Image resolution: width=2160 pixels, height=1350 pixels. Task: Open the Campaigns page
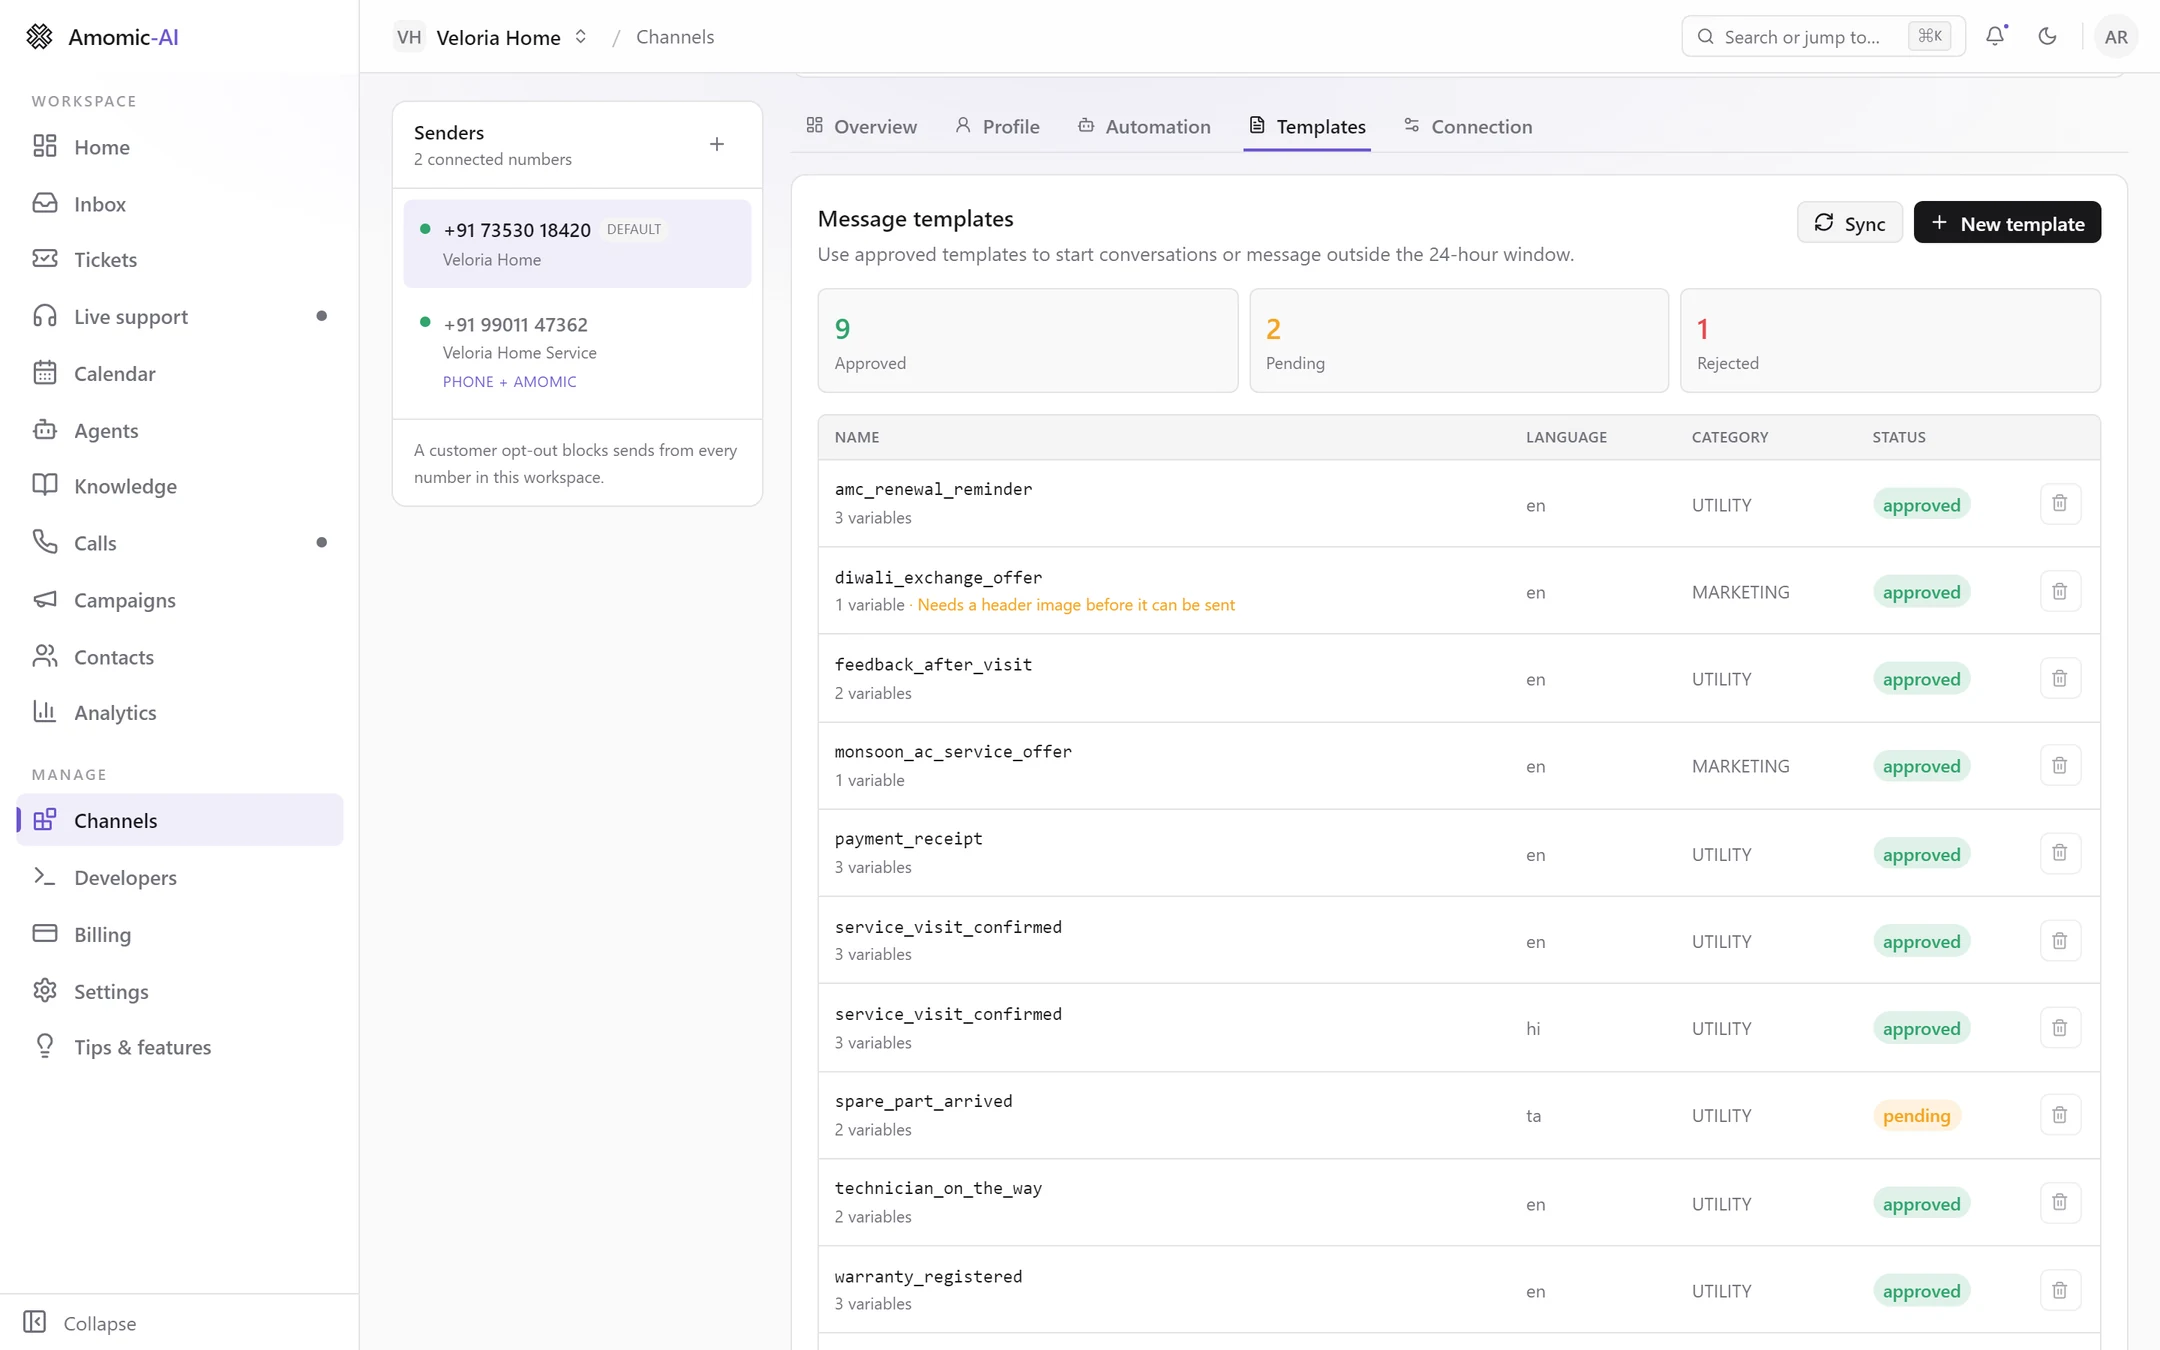tap(180, 600)
